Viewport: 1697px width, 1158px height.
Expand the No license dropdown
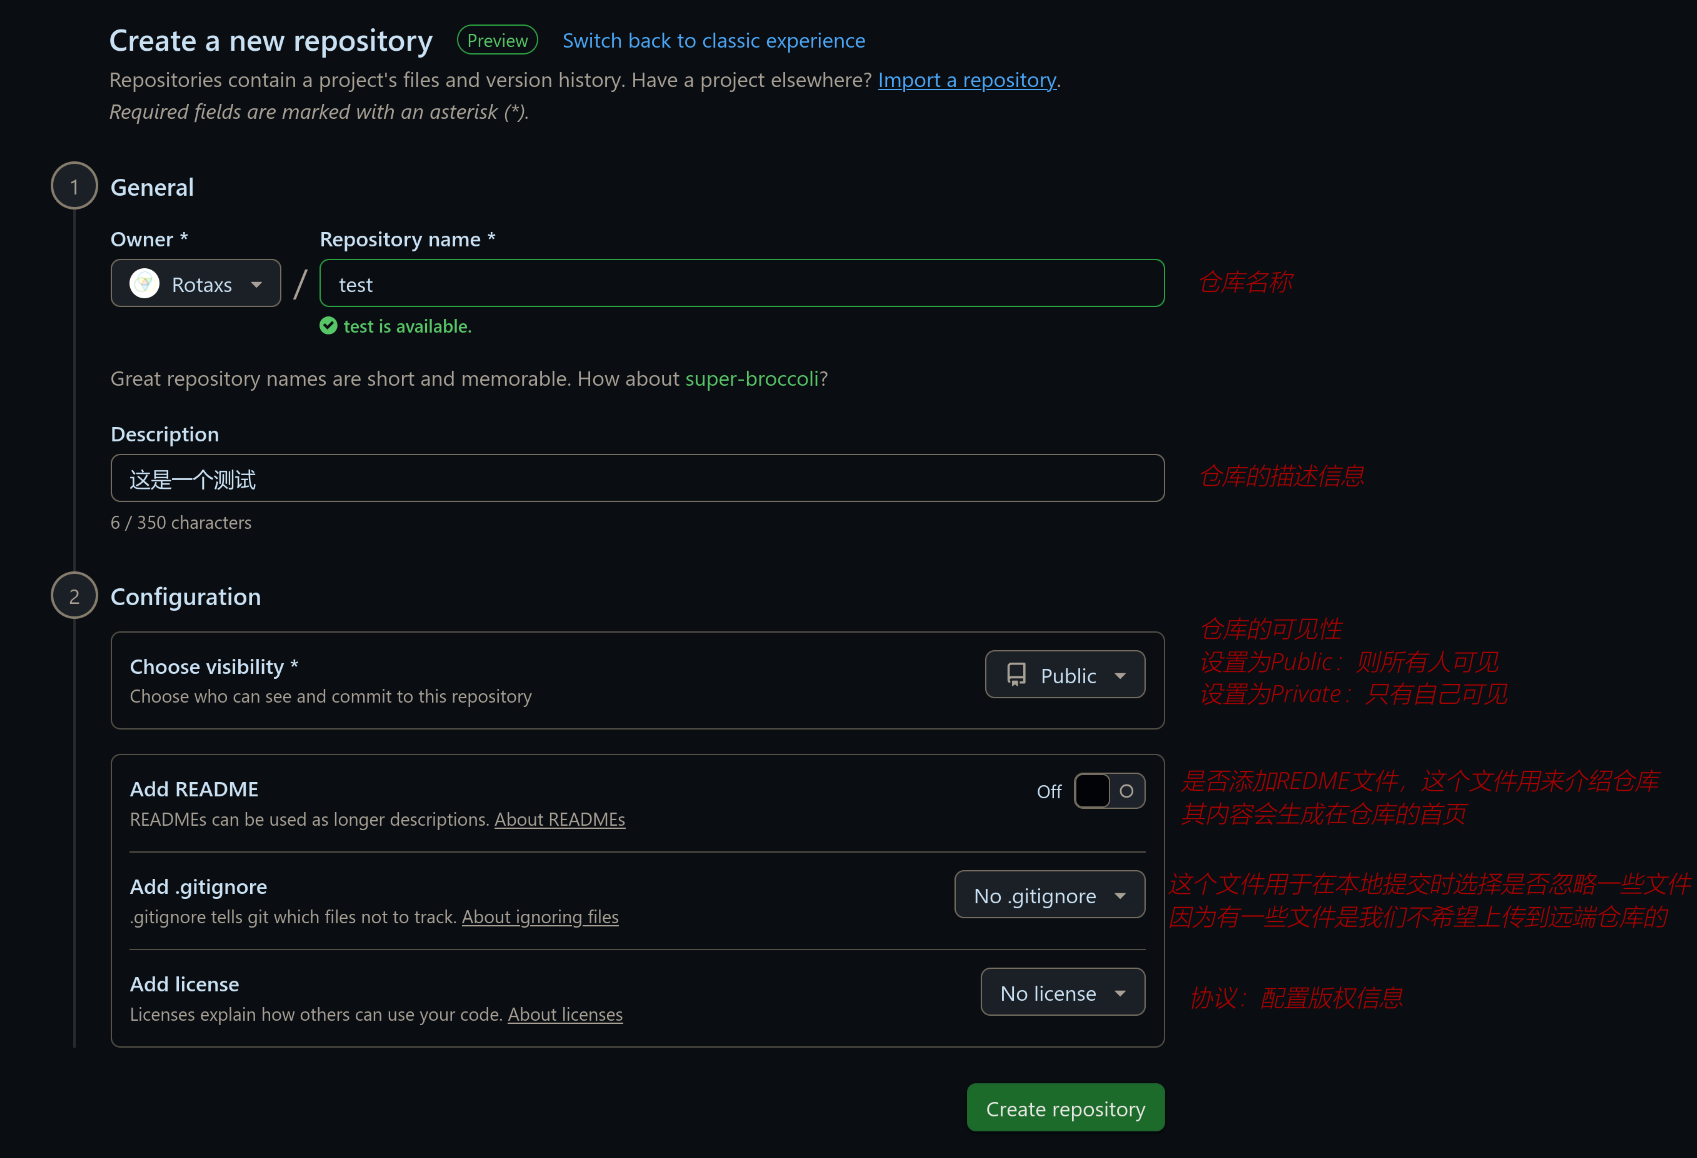1062,993
